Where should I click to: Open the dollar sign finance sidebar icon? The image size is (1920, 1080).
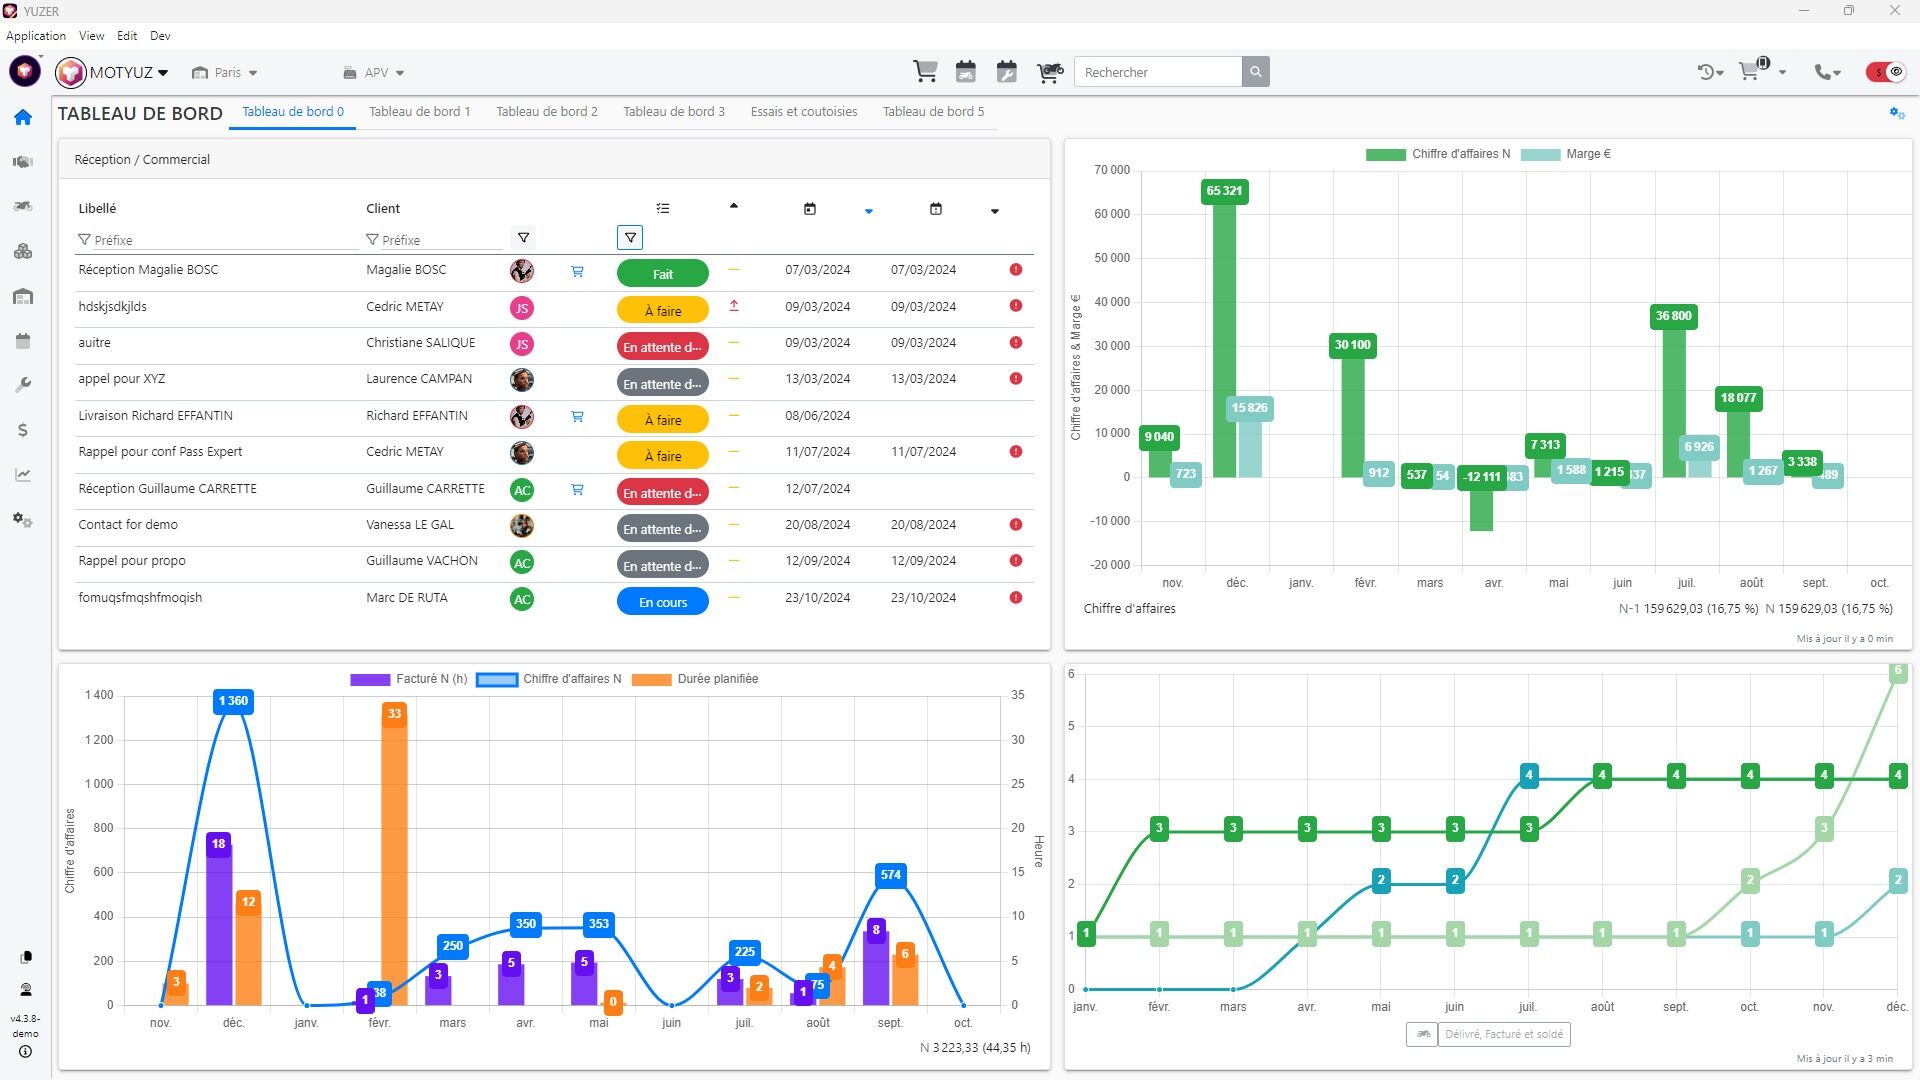[x=23, y=430]
